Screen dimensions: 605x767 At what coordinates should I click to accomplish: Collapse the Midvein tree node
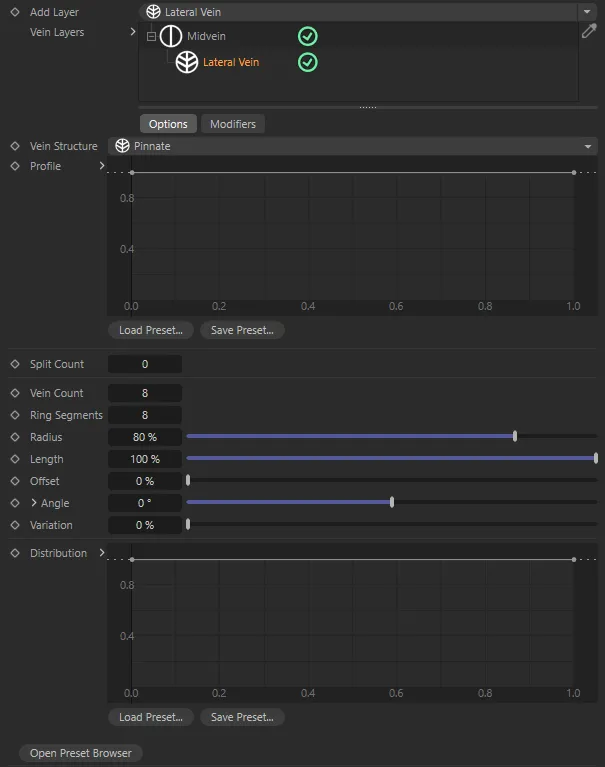151,36
